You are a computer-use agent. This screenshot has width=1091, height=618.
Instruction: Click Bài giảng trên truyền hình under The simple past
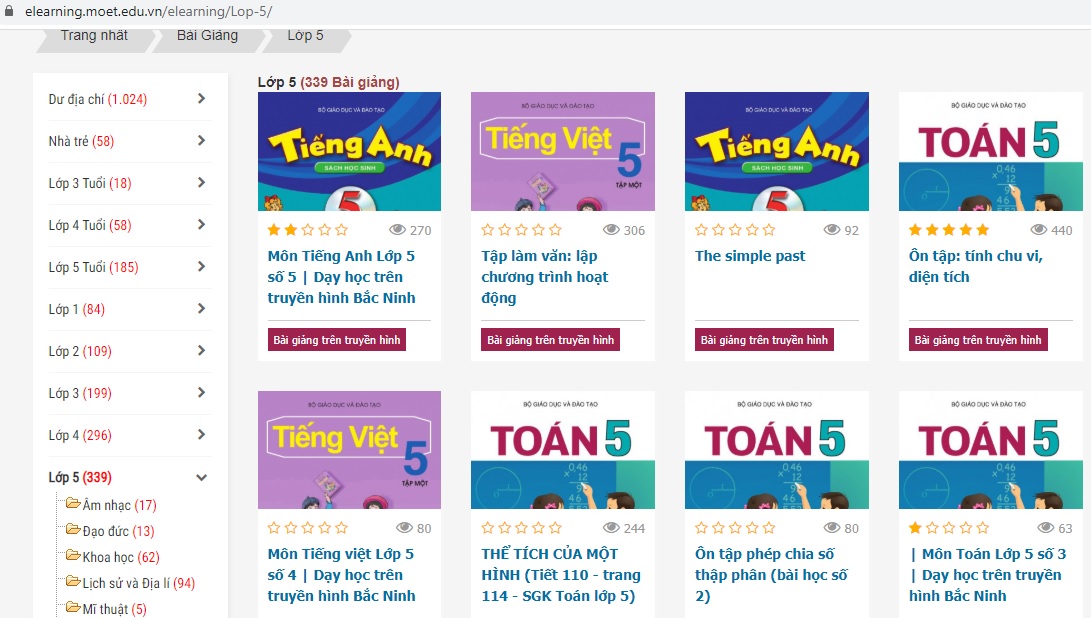764,340
